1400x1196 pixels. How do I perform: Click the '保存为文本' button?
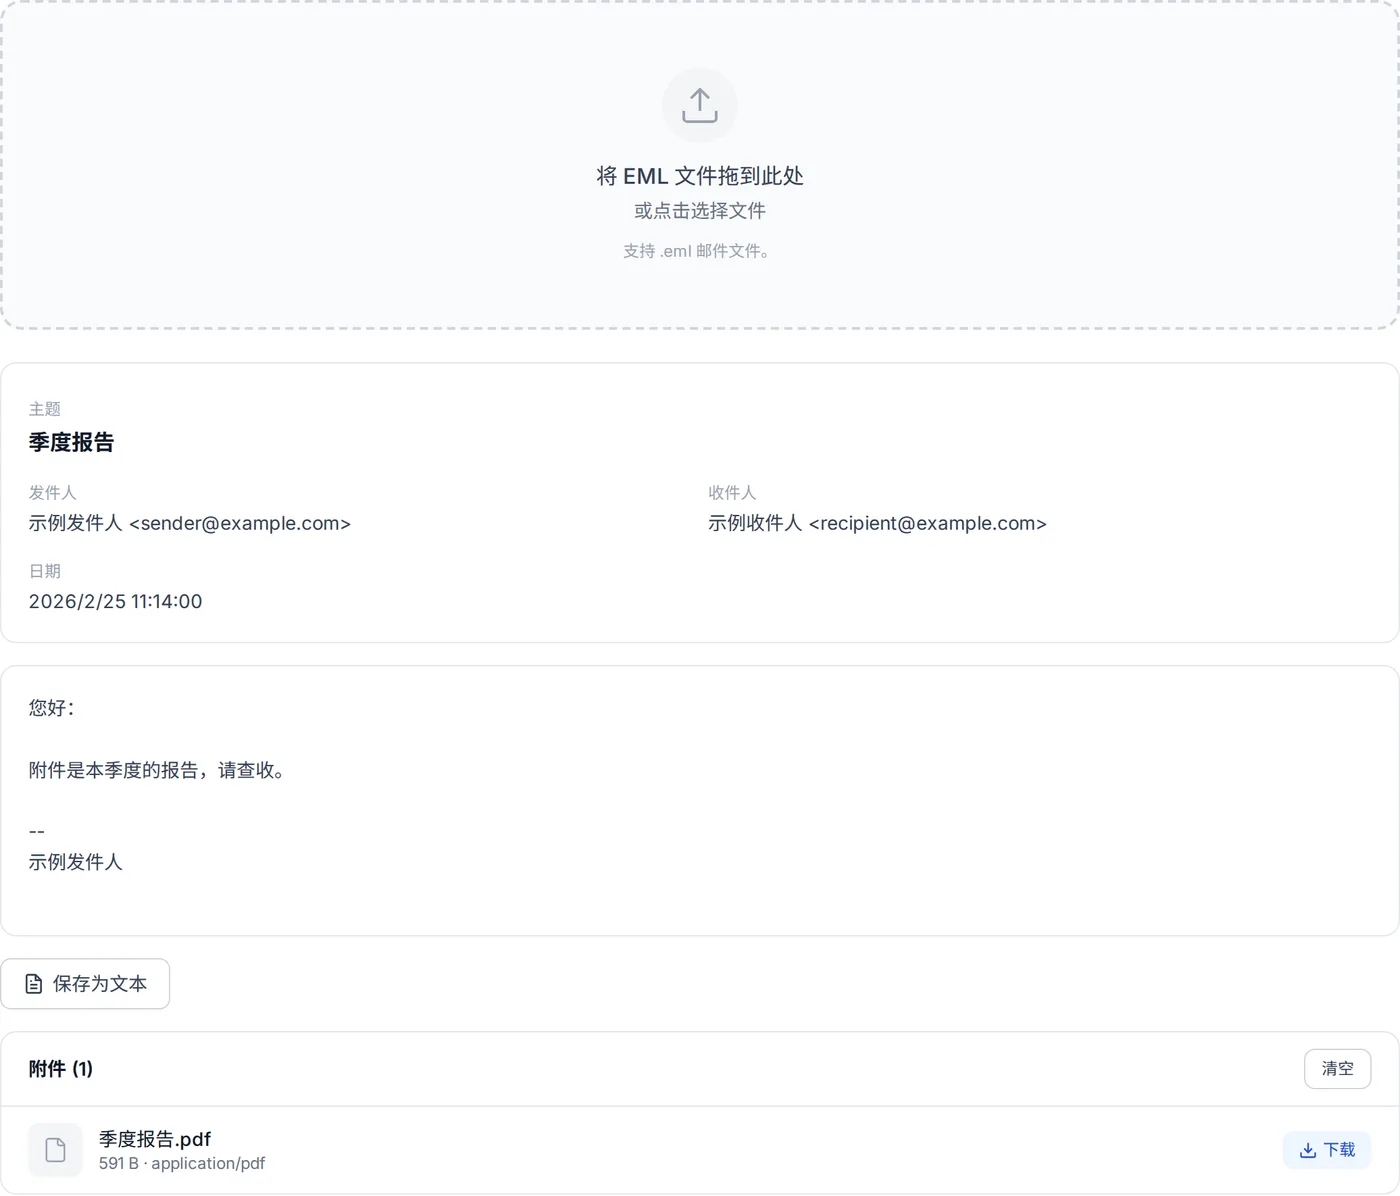click(85, 984)
